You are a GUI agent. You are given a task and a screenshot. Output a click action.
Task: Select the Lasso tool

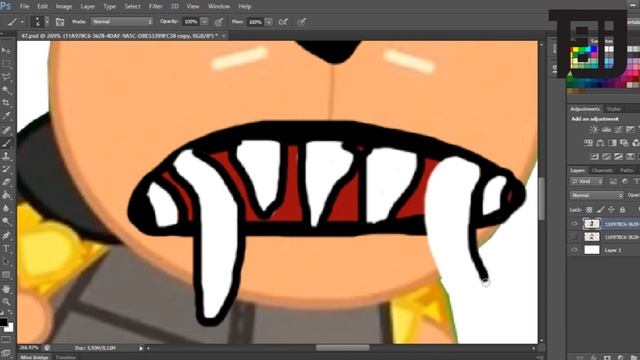[6, 77]
